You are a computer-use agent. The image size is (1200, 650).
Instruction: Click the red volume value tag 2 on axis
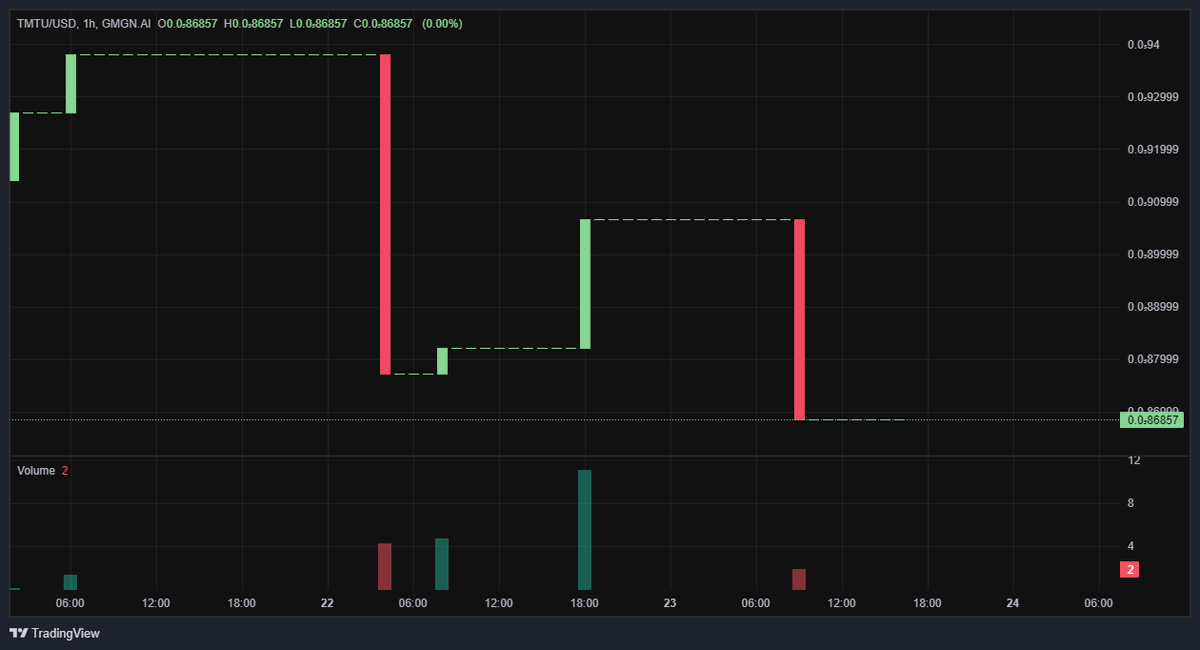[x=1130, y=570]
